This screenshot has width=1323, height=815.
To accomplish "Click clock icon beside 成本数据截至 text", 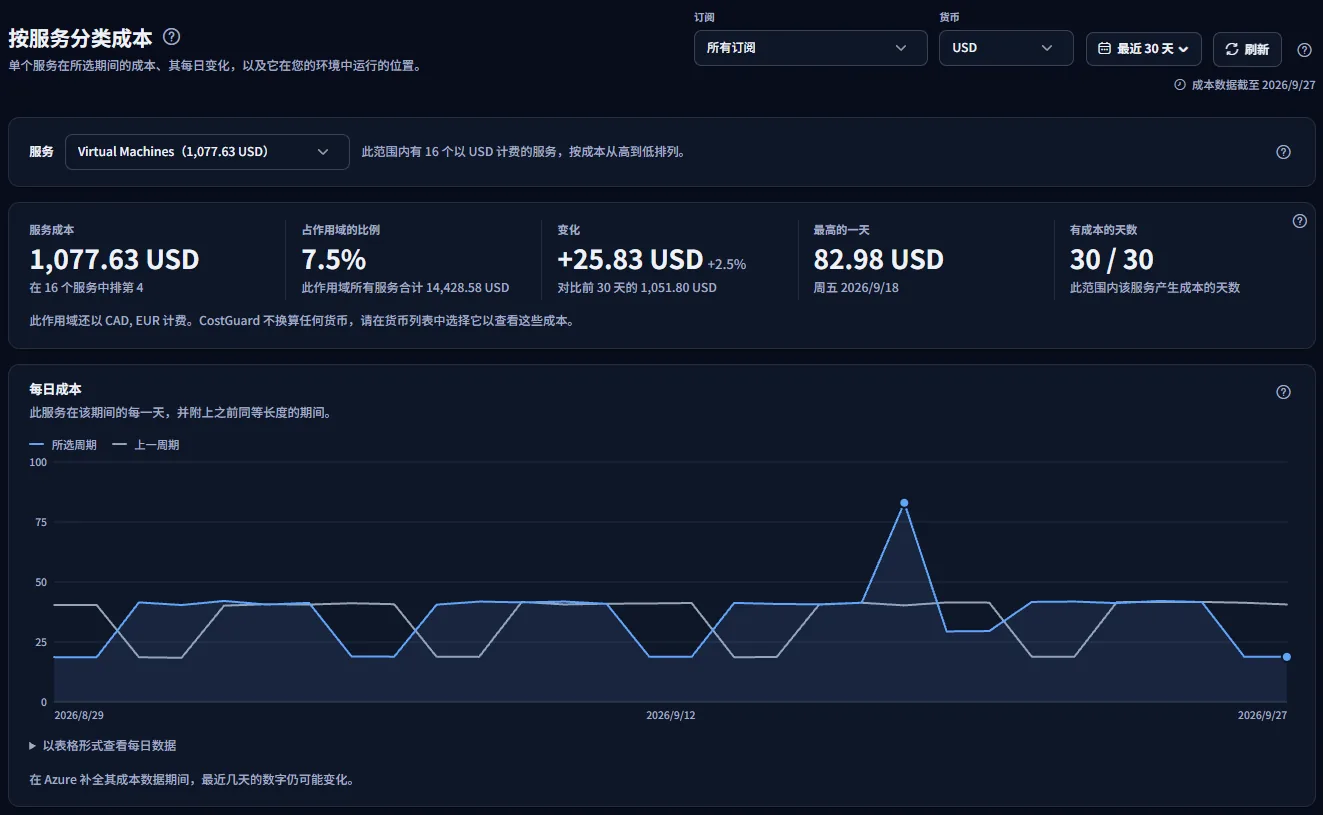I will [x=1180, y=85].
